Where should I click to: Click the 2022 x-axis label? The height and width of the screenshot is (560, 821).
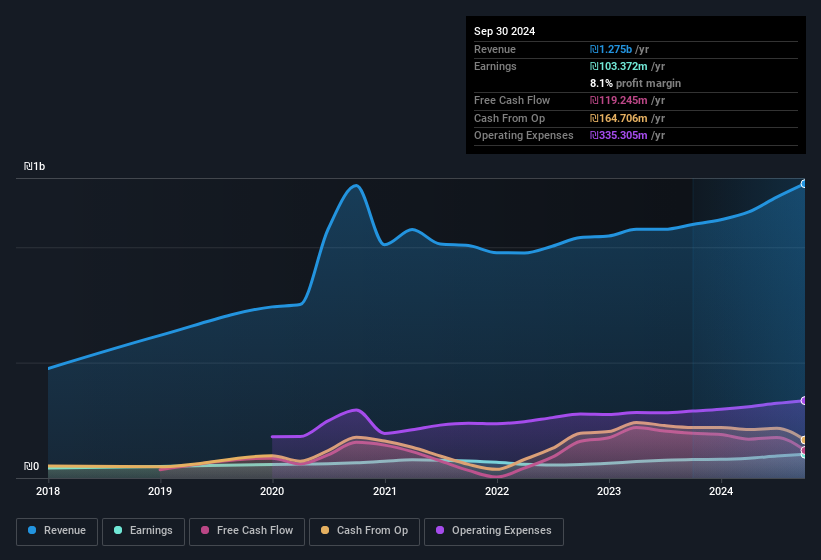pyautogui.click(x=497, y=491)
